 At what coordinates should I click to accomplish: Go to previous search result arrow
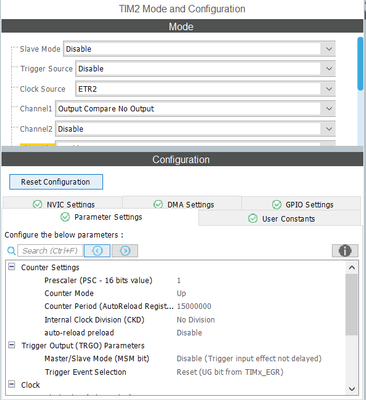tap(97, 251)
